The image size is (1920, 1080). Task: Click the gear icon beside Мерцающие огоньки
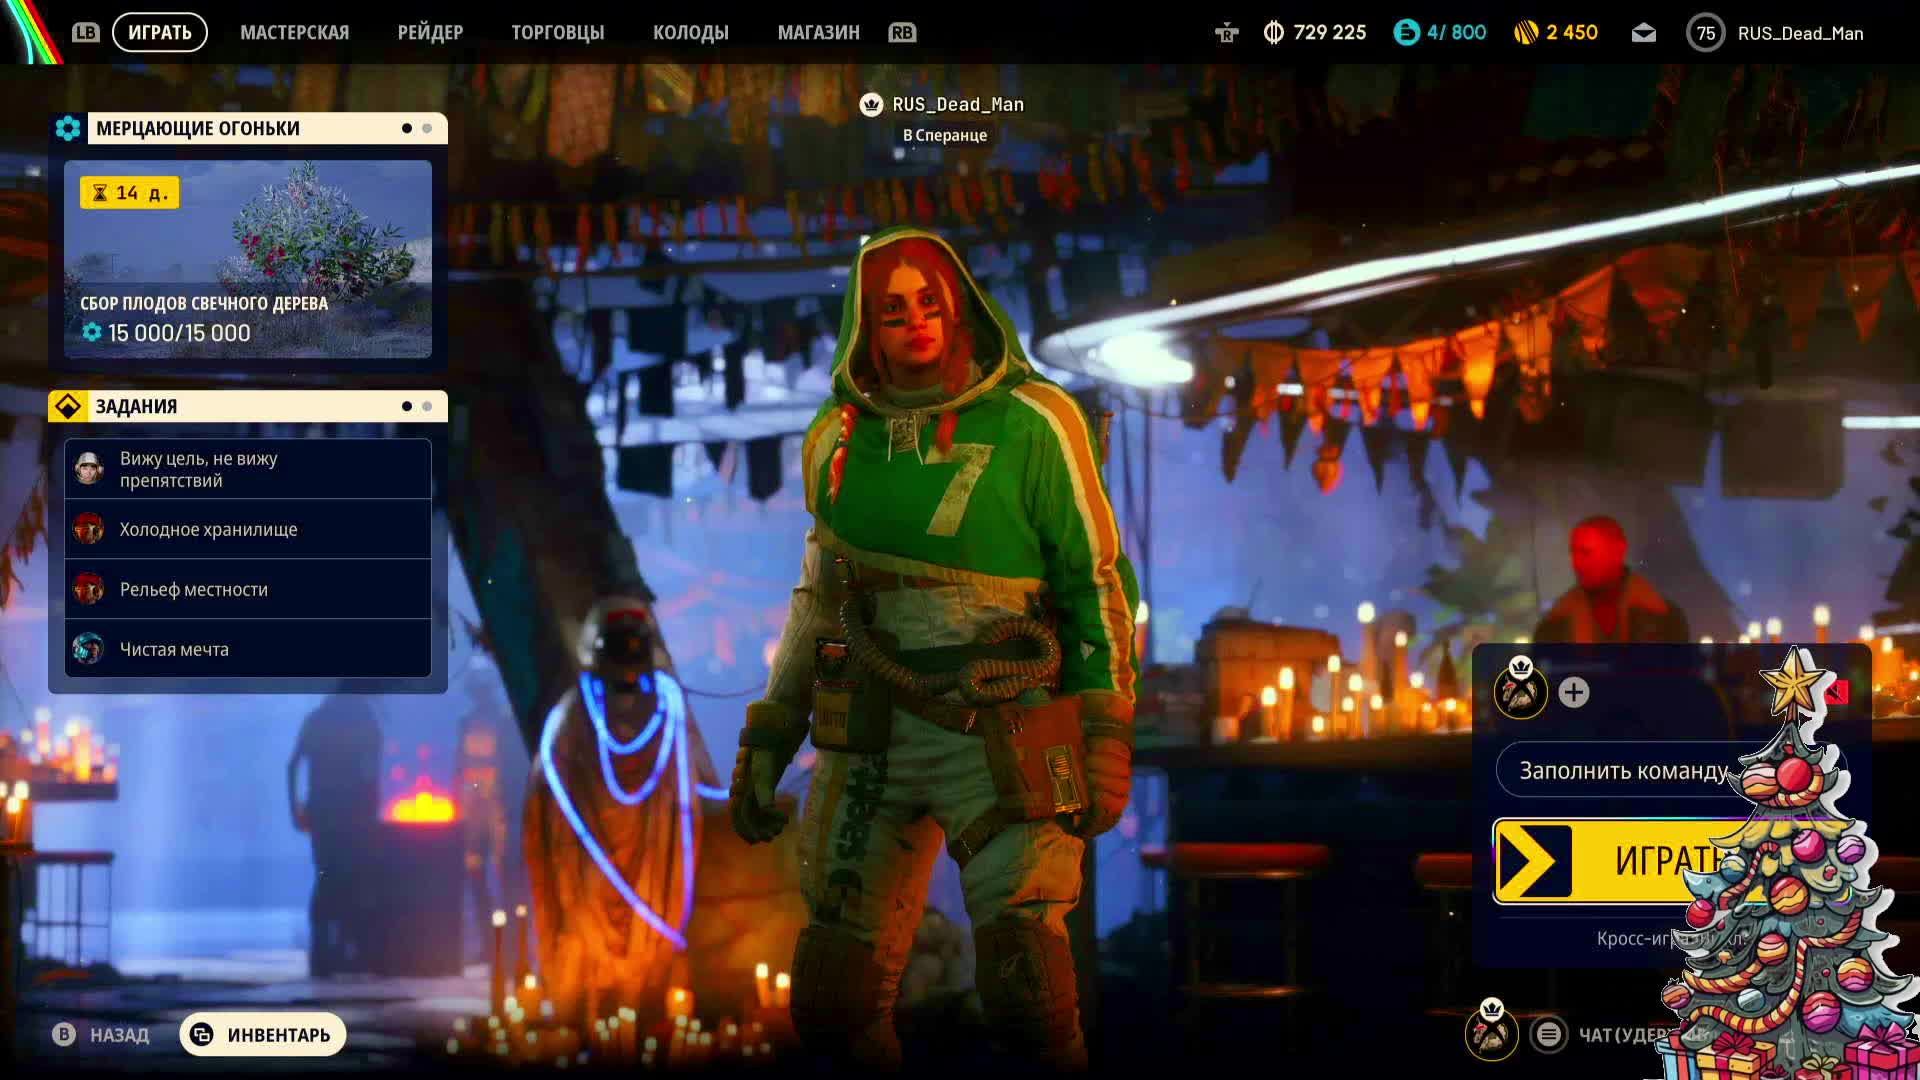point(68,128)
